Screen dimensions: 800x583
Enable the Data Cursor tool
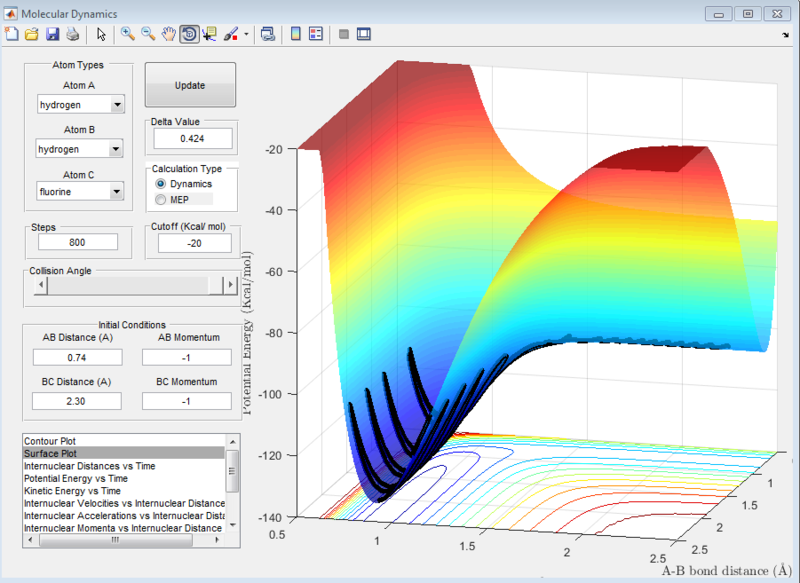209,34
